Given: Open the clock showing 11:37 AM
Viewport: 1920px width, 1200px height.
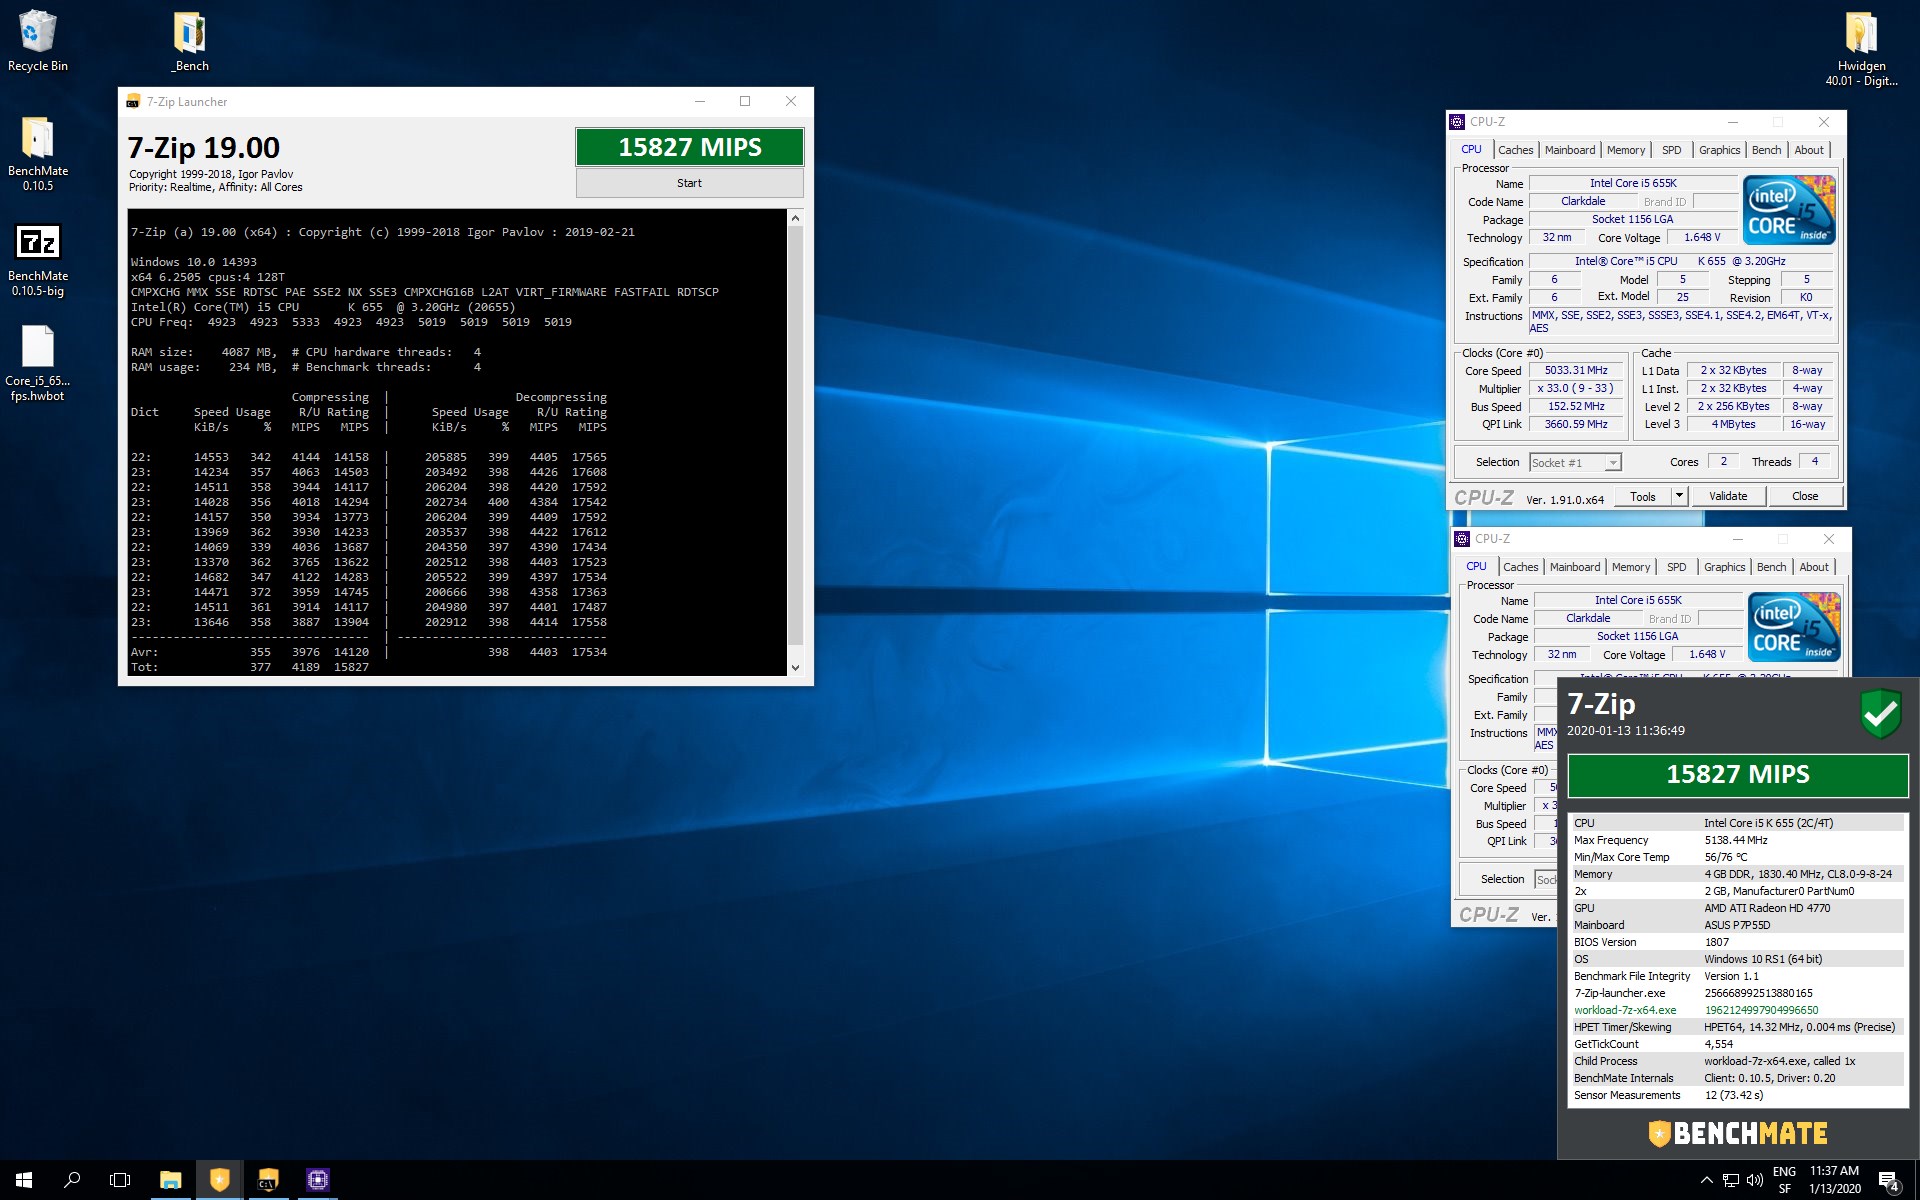Looking at the screenshot, I should pos(1834,1180).
